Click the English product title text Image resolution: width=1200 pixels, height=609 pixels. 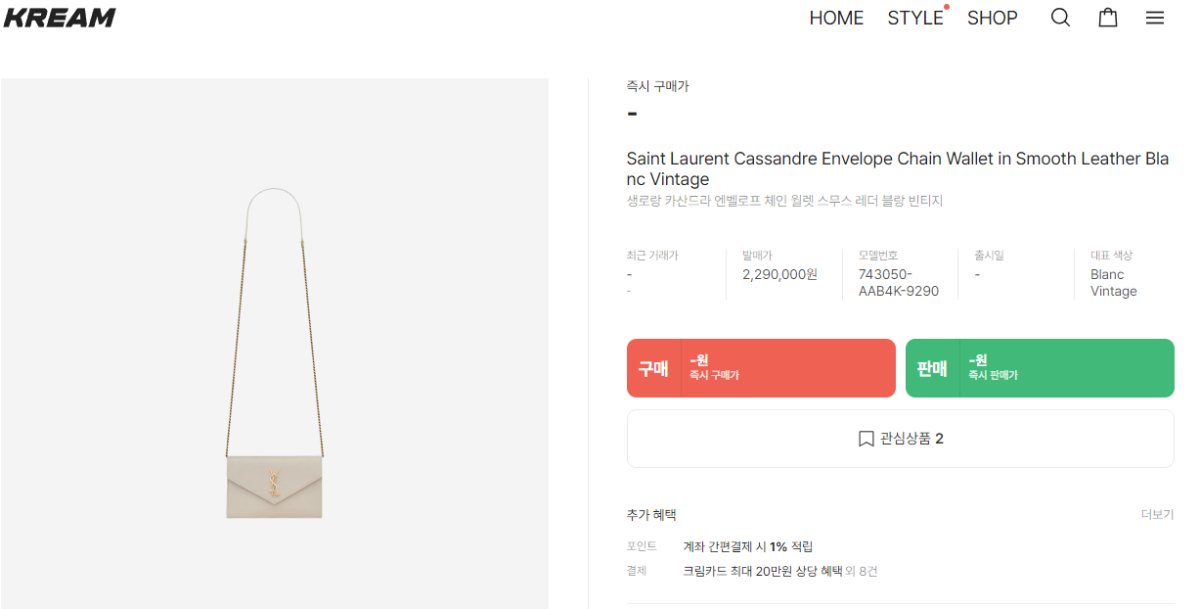[897, 169]
